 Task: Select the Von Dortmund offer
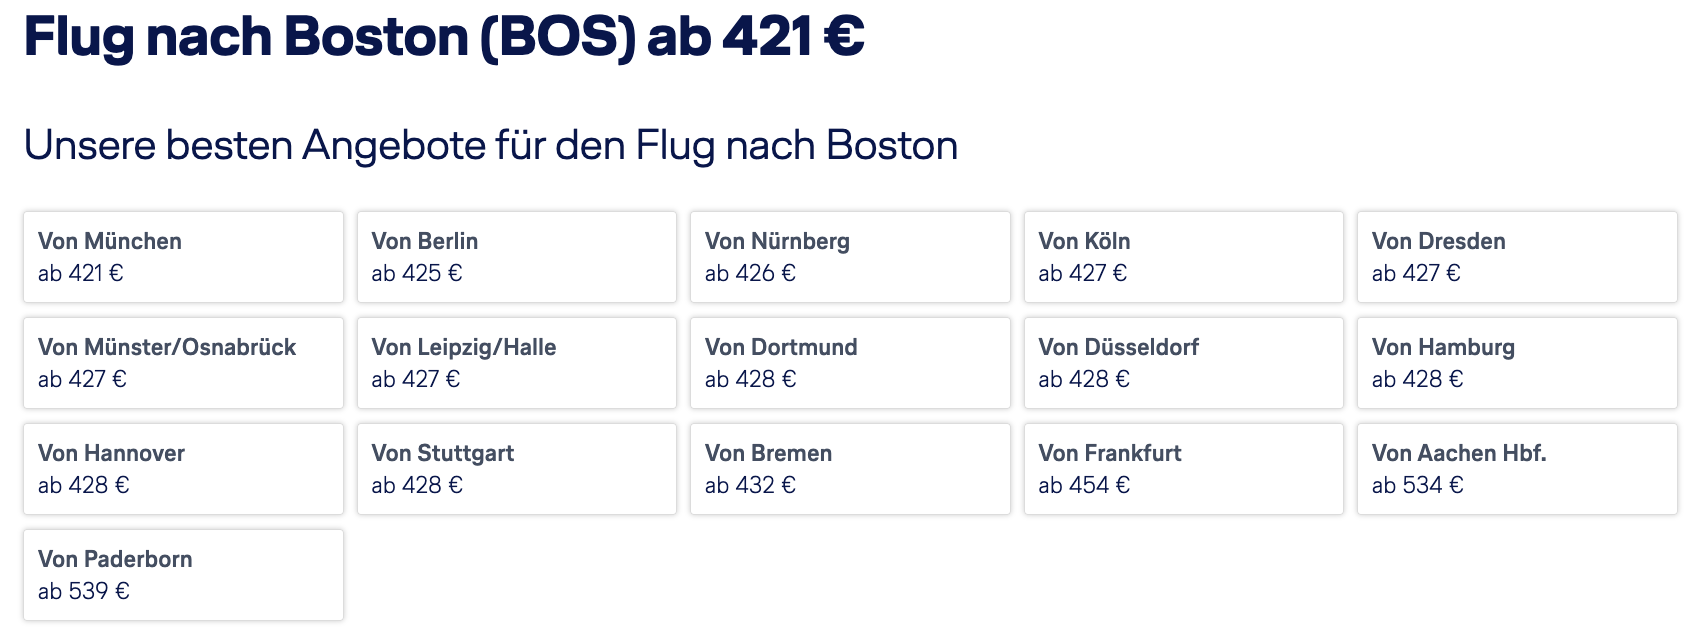[850, 363]
